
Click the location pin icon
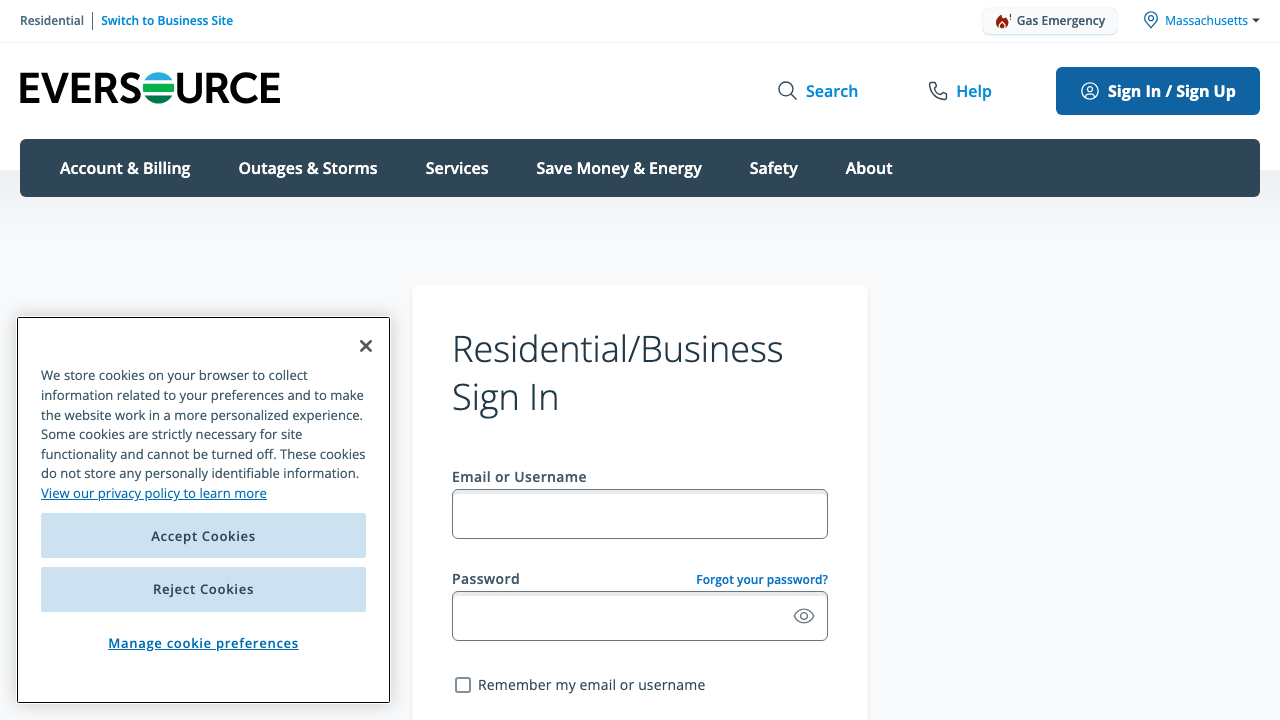click(x=1151, y=20)
